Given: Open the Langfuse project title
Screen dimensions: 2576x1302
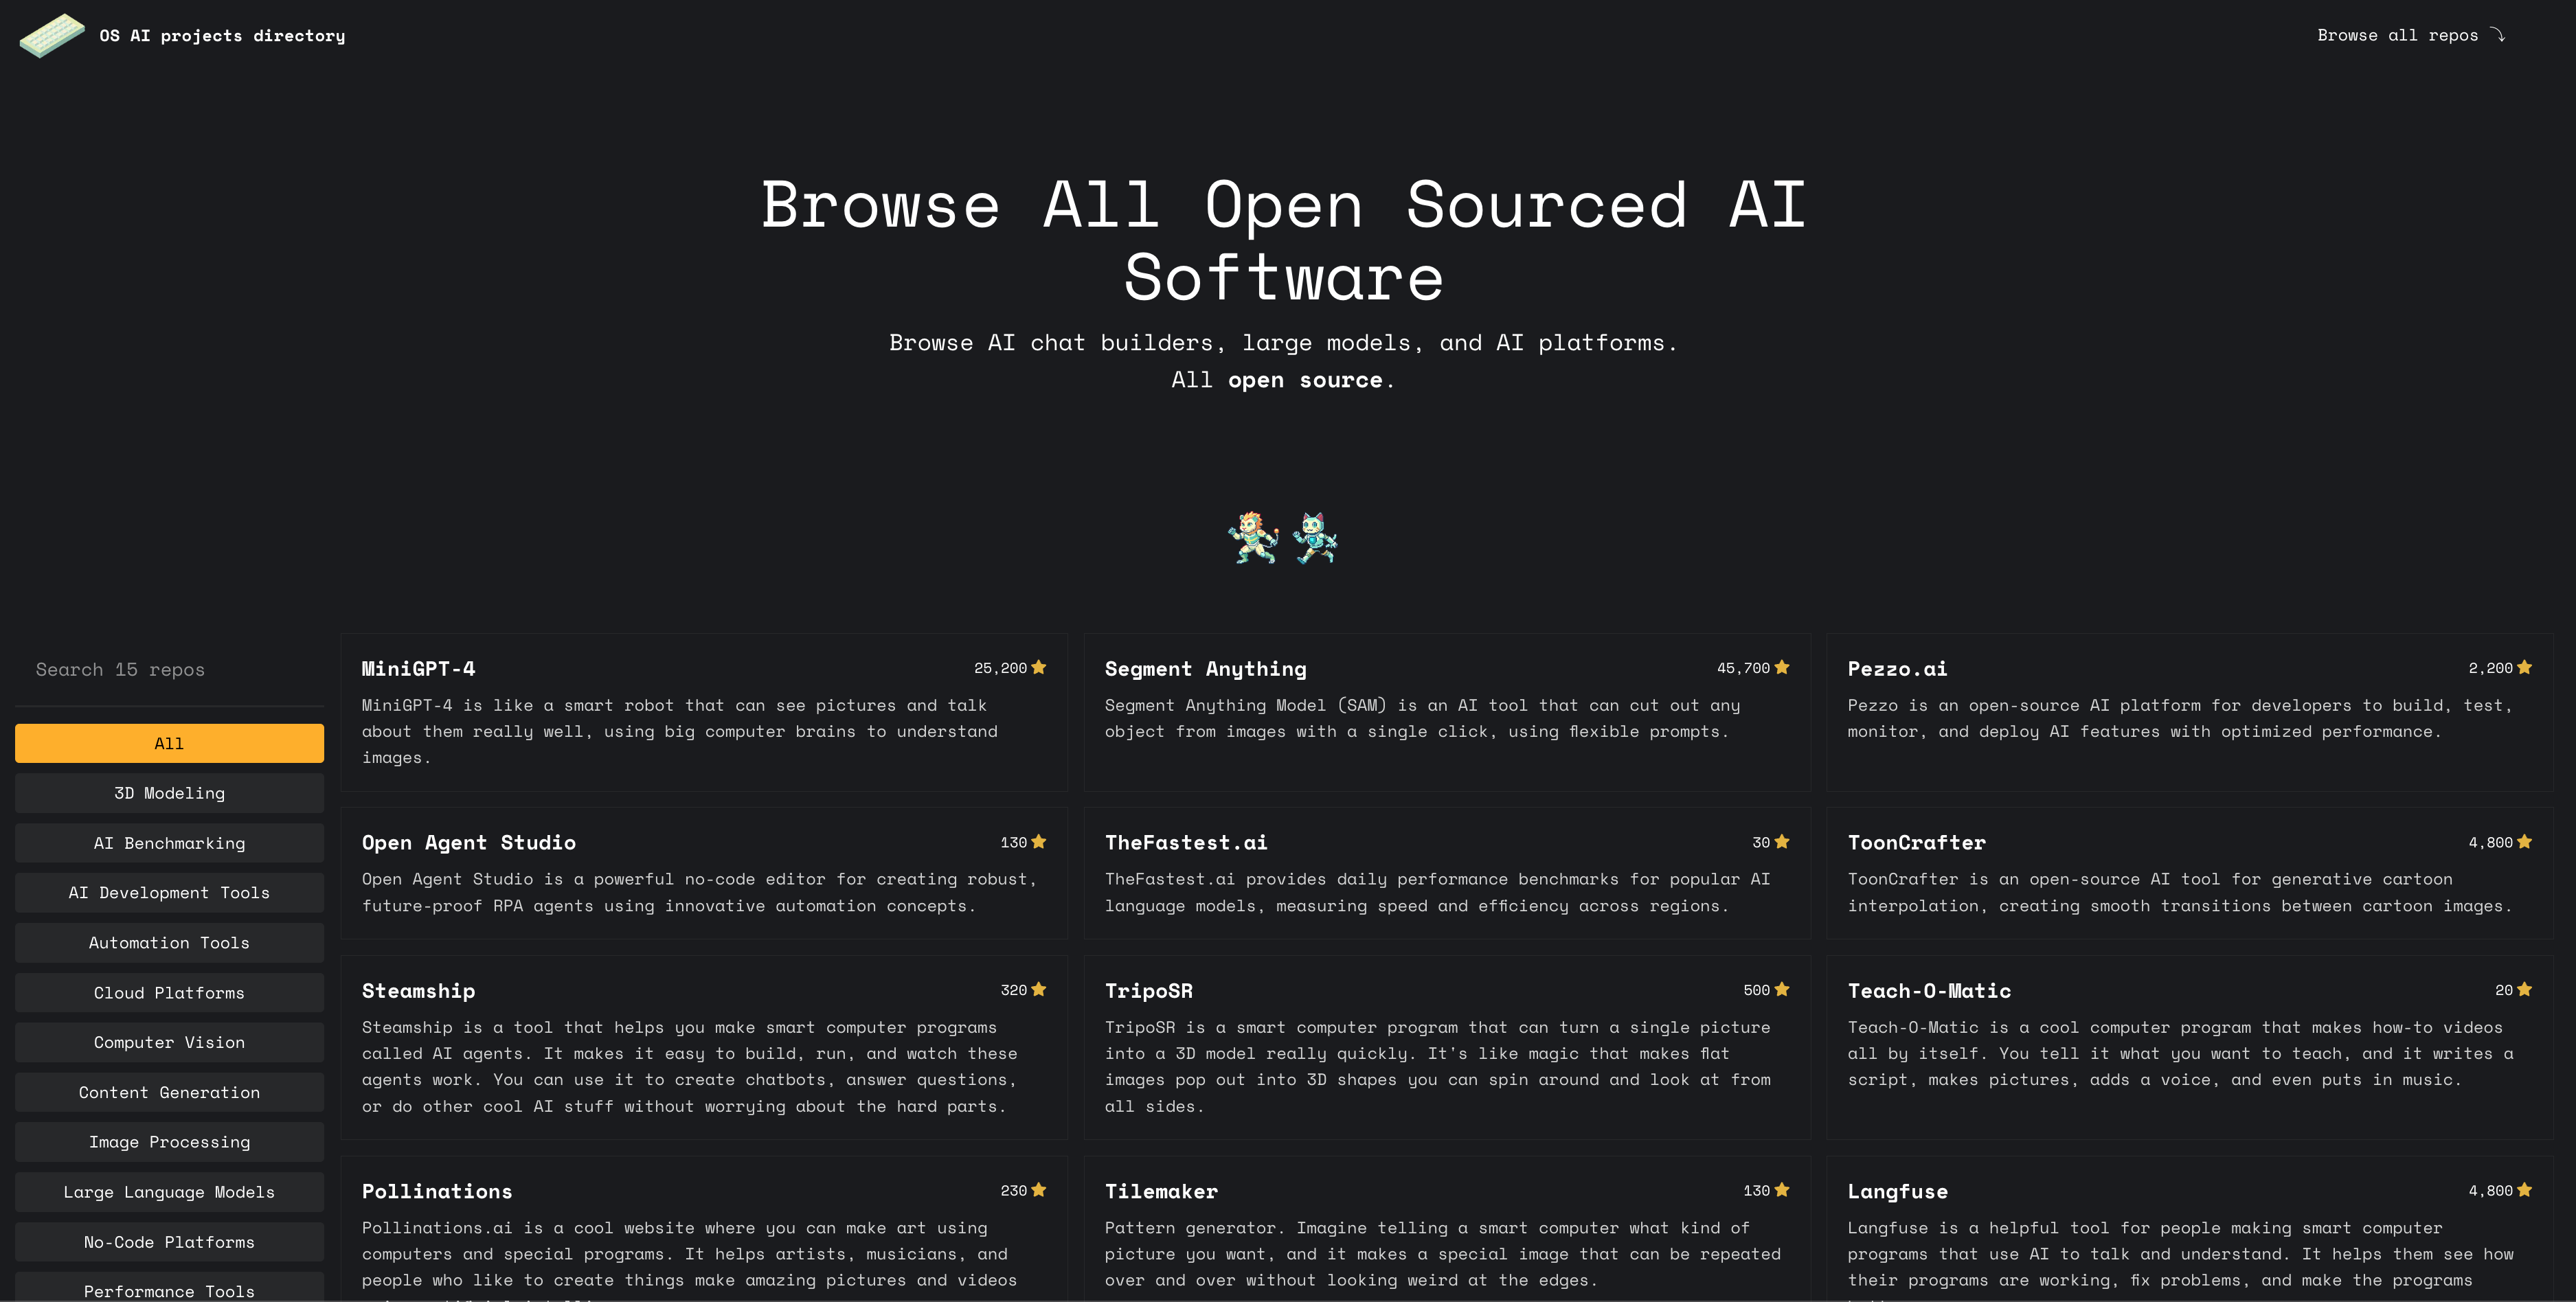Looking at the screenshot, I should pos(1897,1192).
